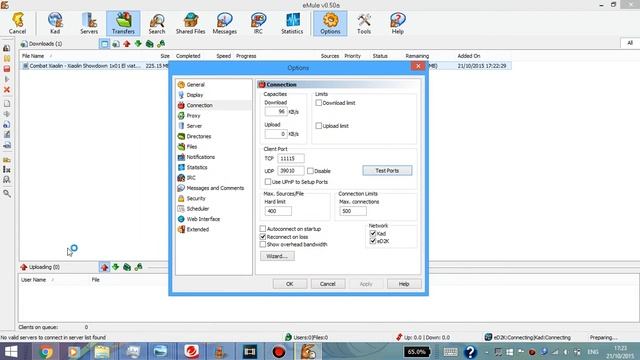Select Display in Options list

[194, 95]
